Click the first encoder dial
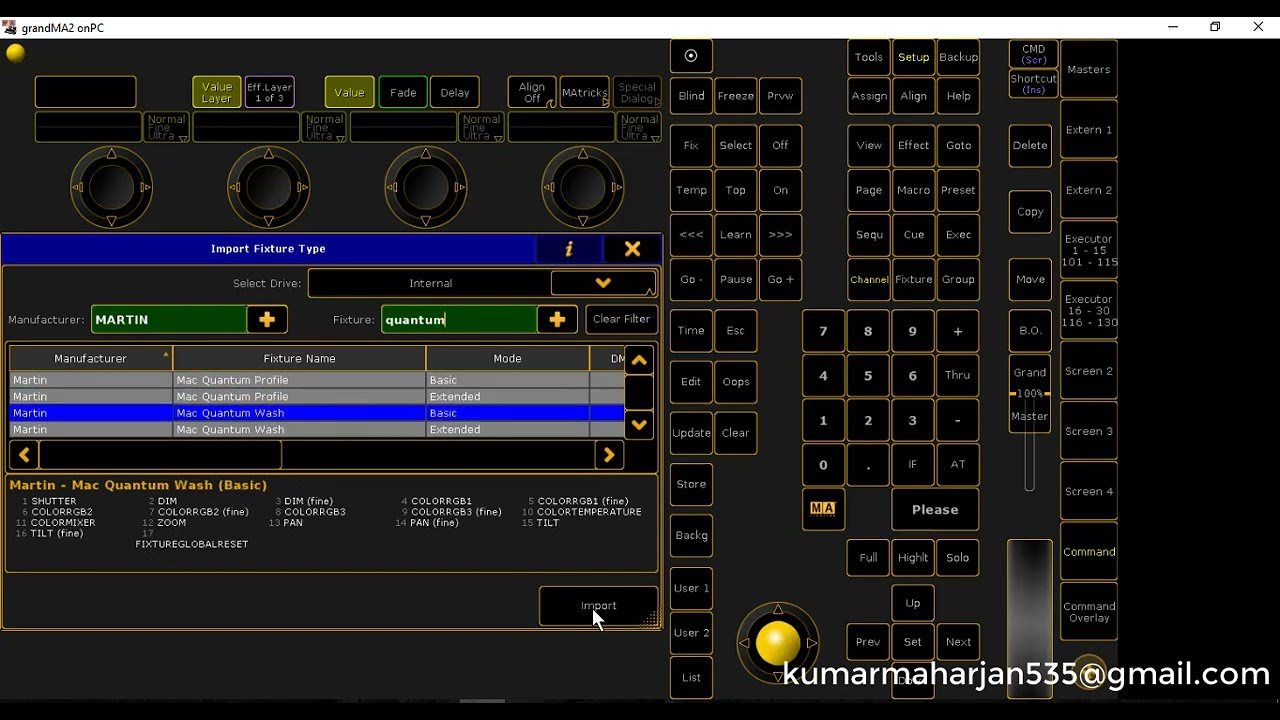1280x720 pixels. pyautogui.click(x=111, y=187)
